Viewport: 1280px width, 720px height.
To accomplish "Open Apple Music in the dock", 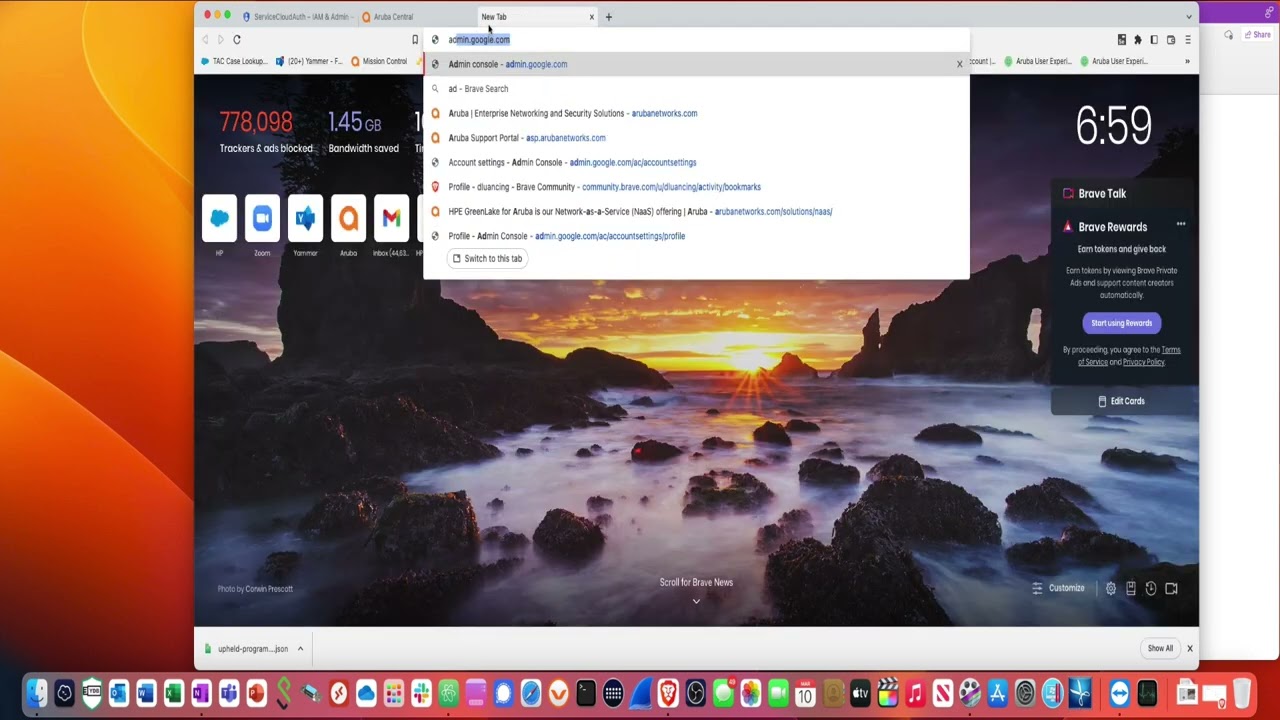I will (x=915, y=692).
